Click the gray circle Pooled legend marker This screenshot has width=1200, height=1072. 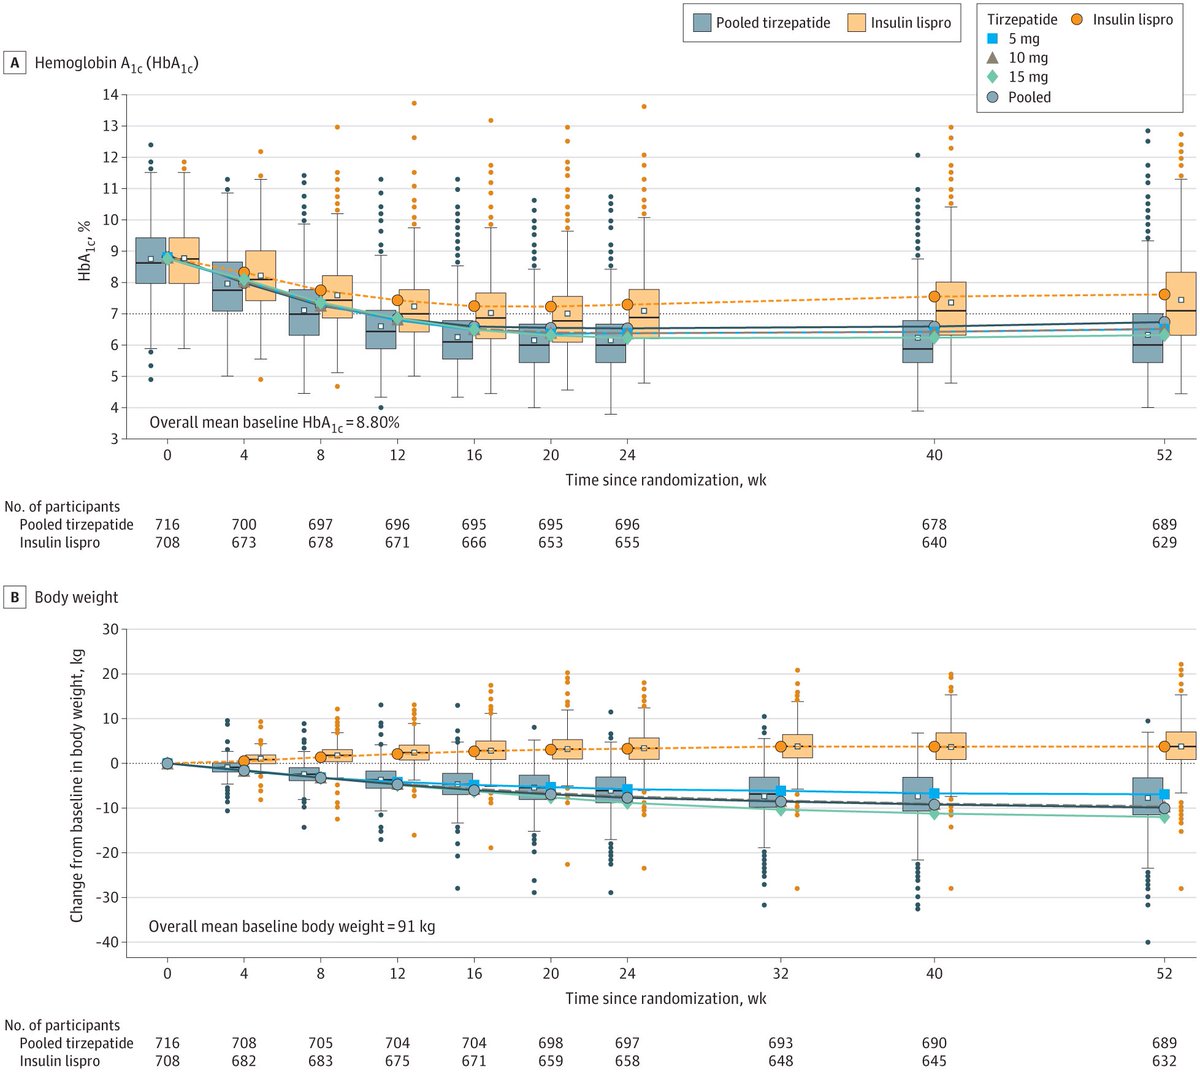(993, 97)
